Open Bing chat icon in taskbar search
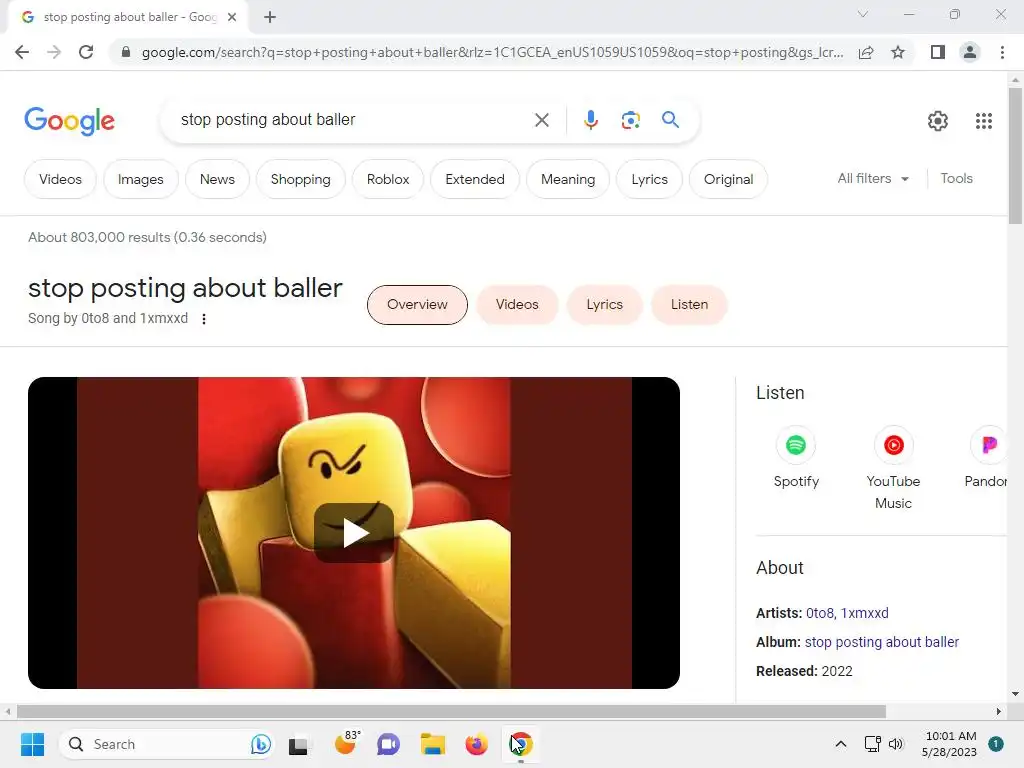Screen dimensions: 1024x768 tap(260, 744)
